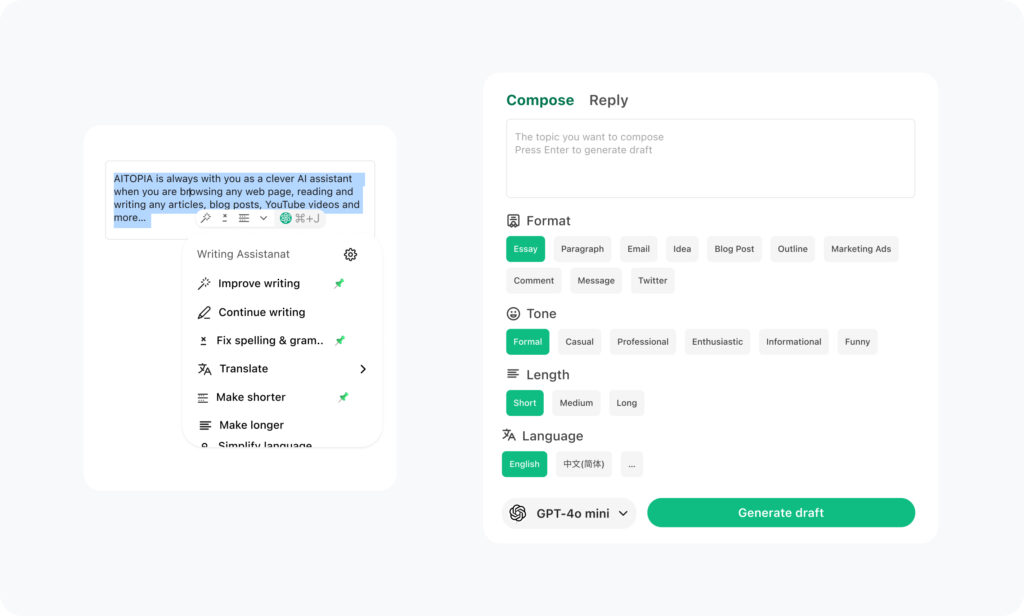This screenshot has width=1024, height=616.
Task: Open Writing Assistant settings gear
Action: [x=350, y=254]
